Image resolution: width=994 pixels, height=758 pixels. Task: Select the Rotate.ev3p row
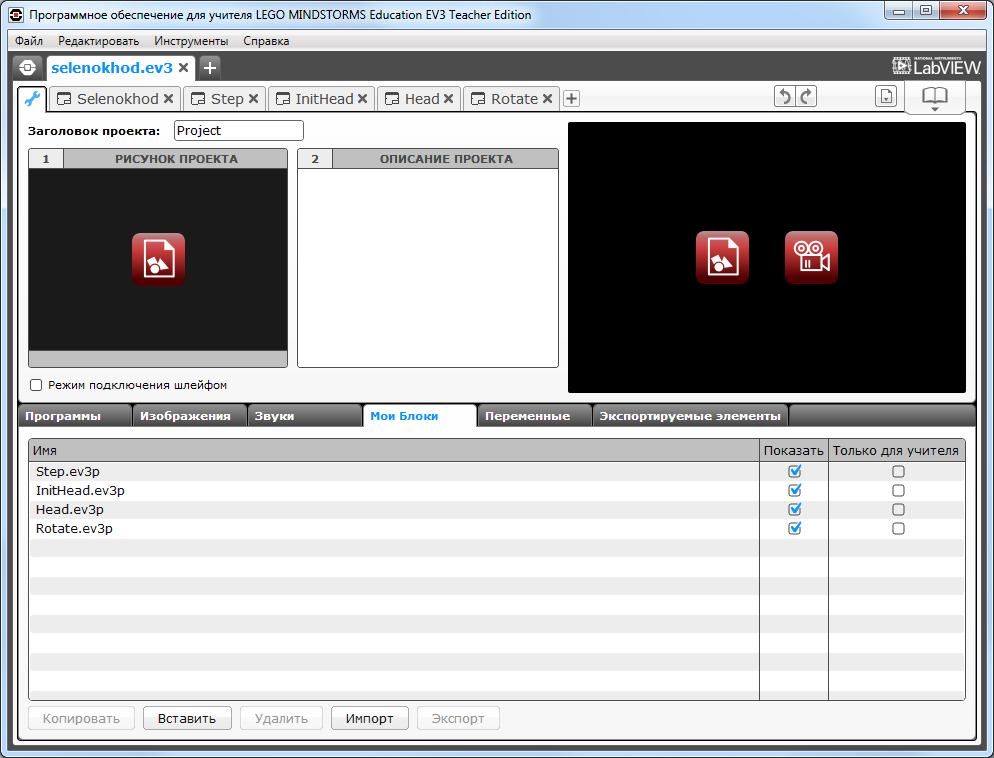coord(497,529)
